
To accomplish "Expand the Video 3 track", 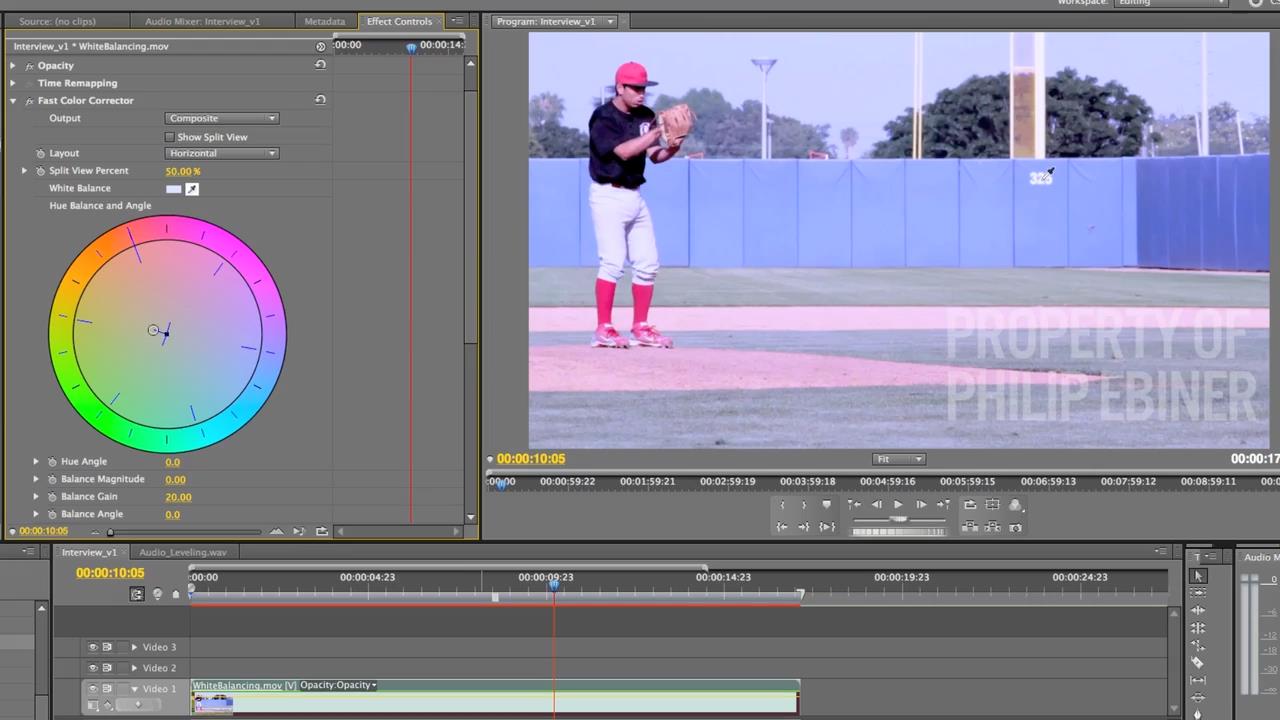I will tap(134, 647).
